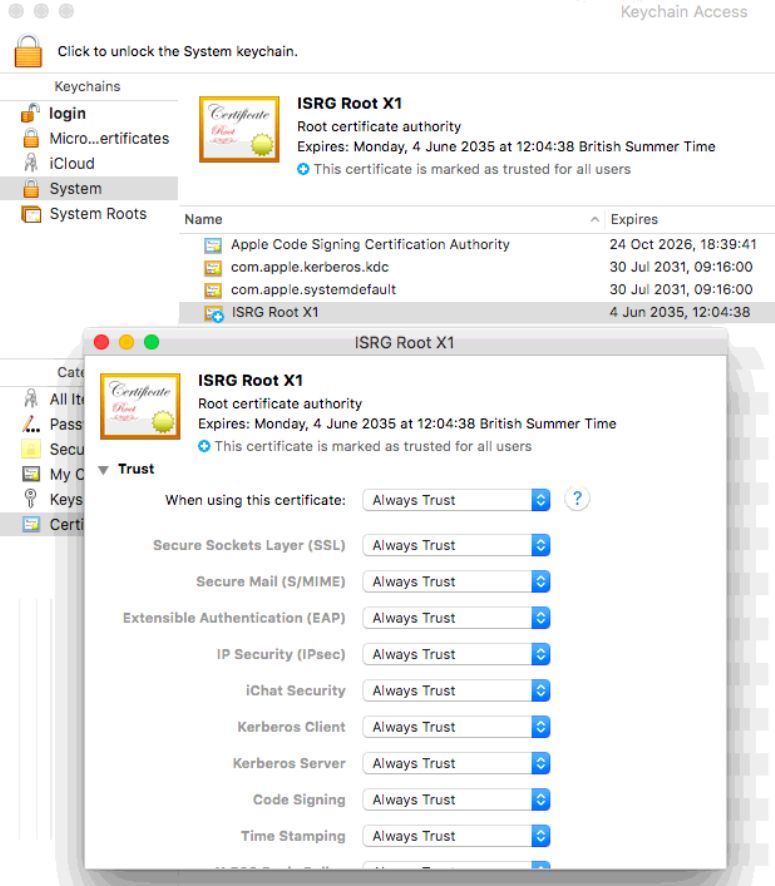Image resolution: width=775 pixels, height=886 pixels.
Task: Select the Certificates category
Action: tap(42, 524)
